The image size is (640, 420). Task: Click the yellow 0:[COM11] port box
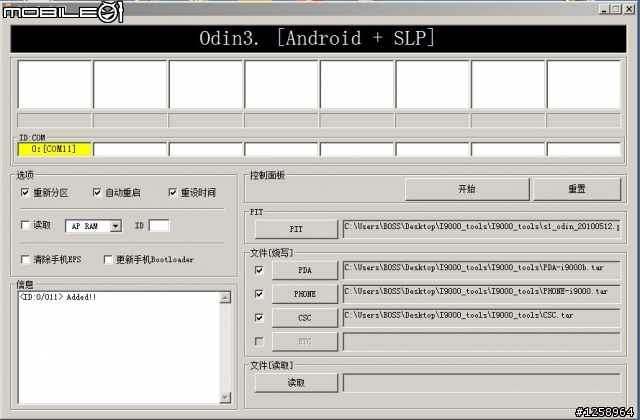[54, 149]
